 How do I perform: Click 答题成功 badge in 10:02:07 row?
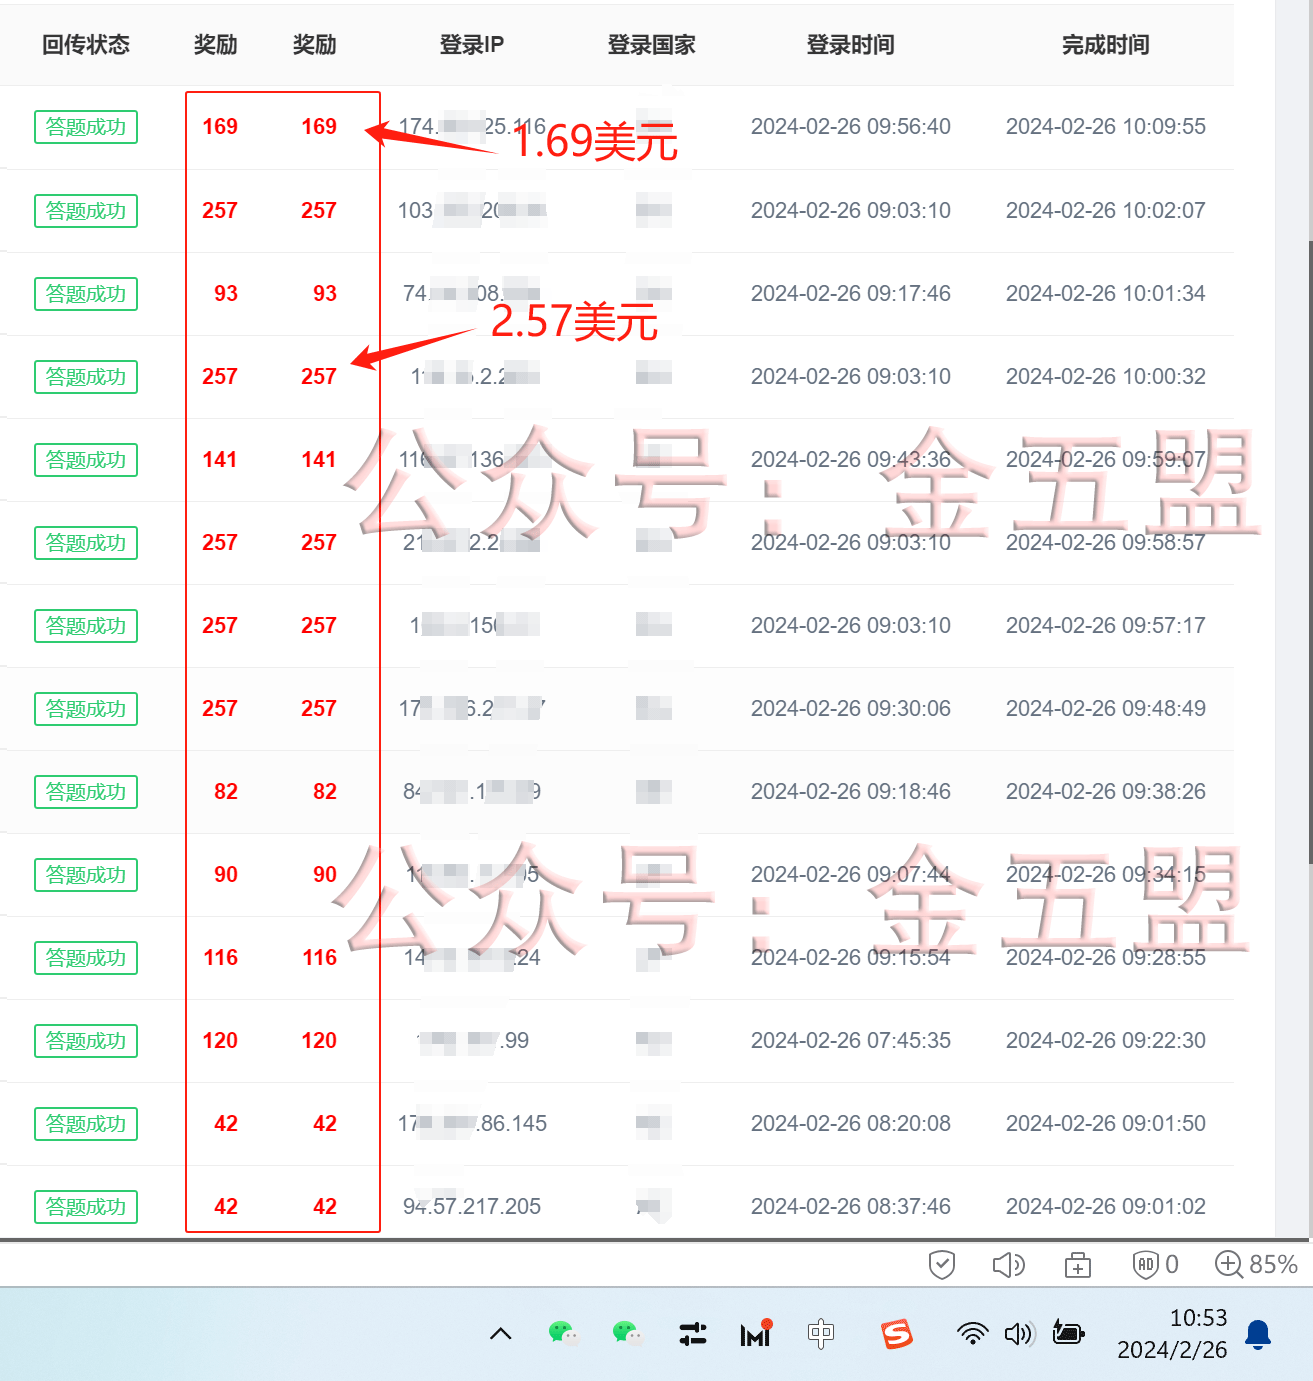pyautogui.click(x=86, y=211)
